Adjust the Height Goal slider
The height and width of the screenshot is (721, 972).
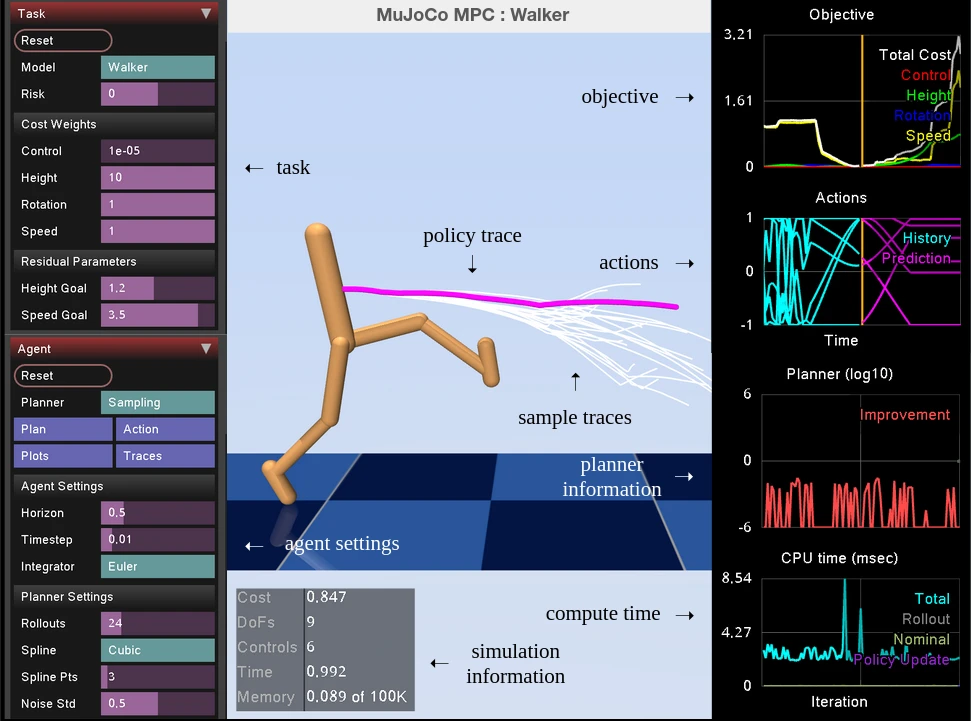[158, 288]
